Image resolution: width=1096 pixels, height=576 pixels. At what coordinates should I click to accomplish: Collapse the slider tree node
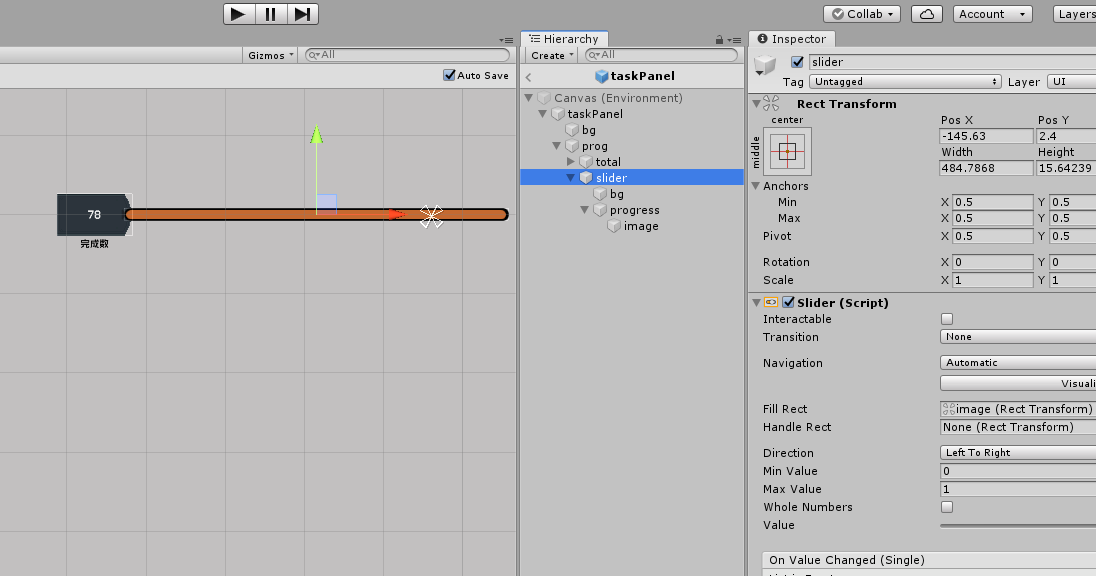click(571, 178)
